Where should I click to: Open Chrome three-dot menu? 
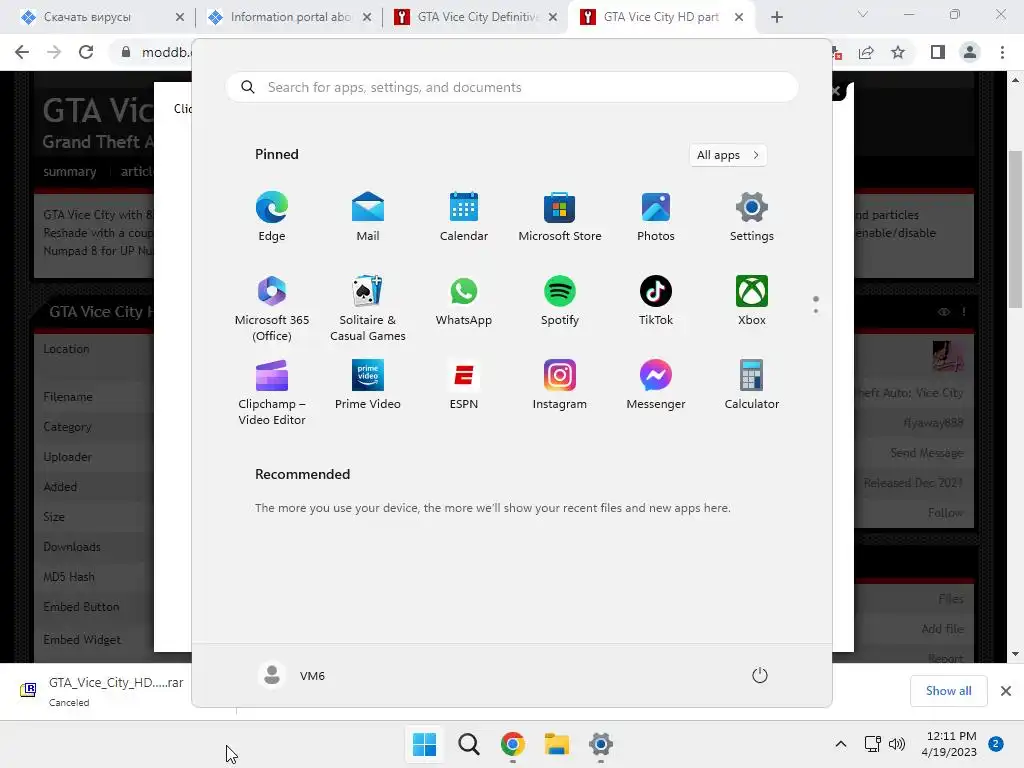[x=1002, y=52]
